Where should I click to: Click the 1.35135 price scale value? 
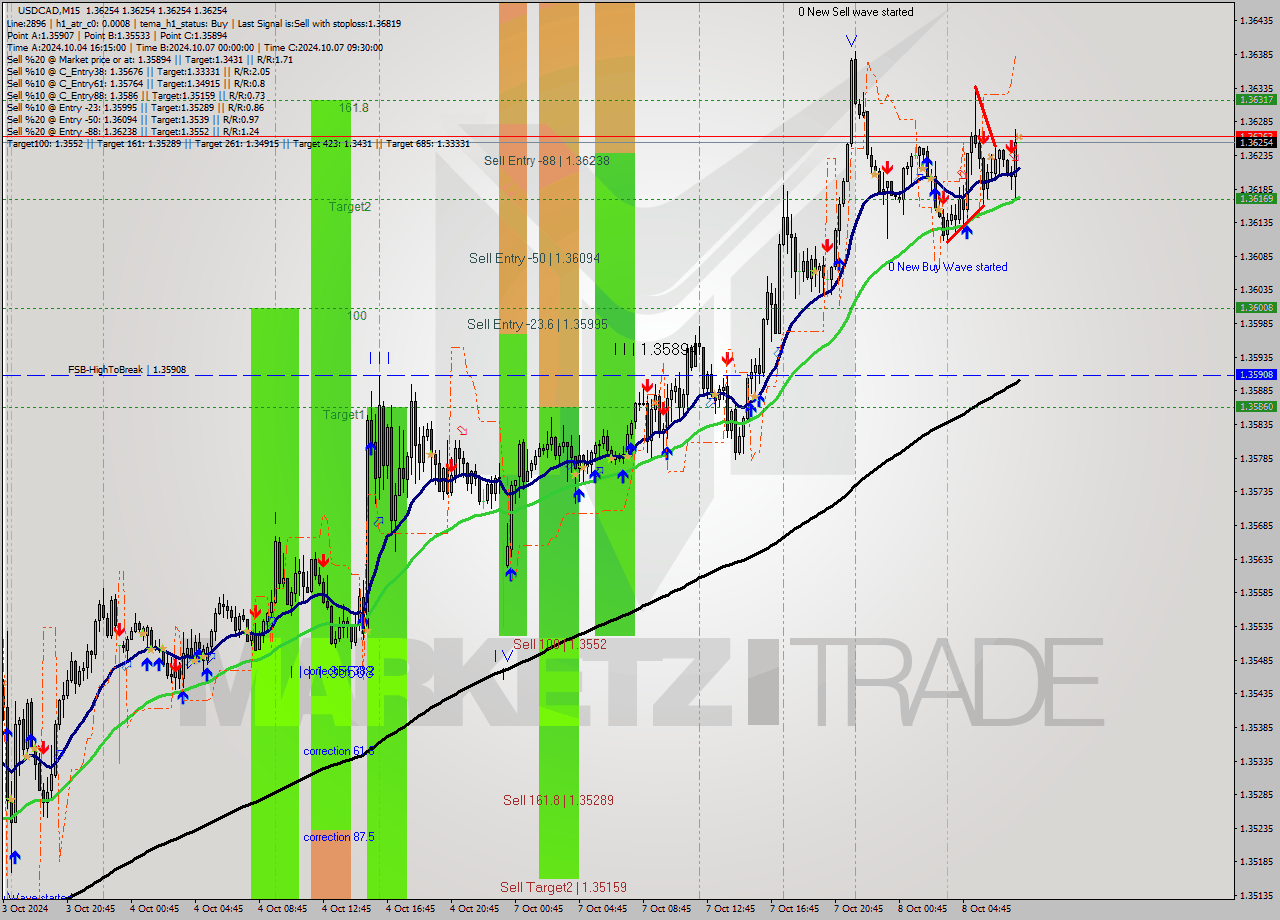[x=1256, y=895]
